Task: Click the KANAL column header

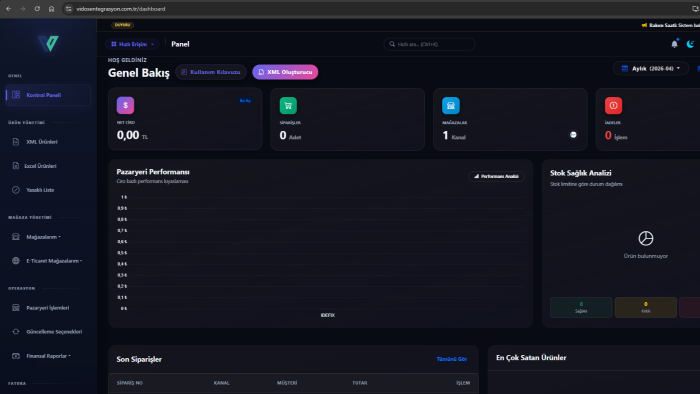Action: [x=221, y=383]
